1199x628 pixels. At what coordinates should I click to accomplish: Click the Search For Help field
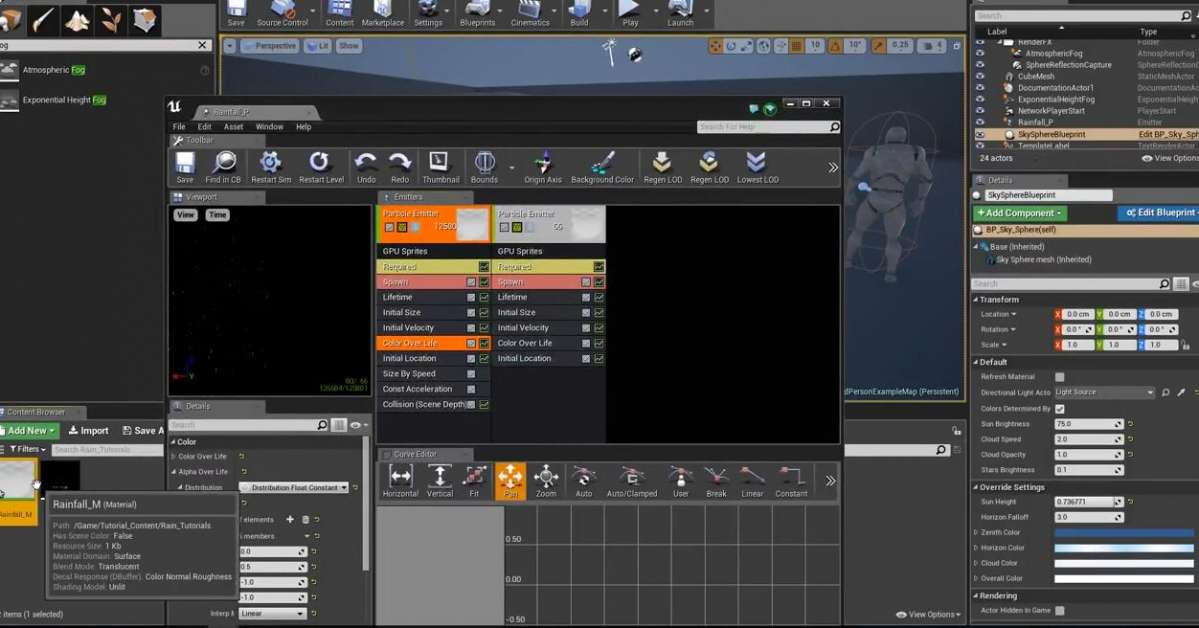click(768, 127)
